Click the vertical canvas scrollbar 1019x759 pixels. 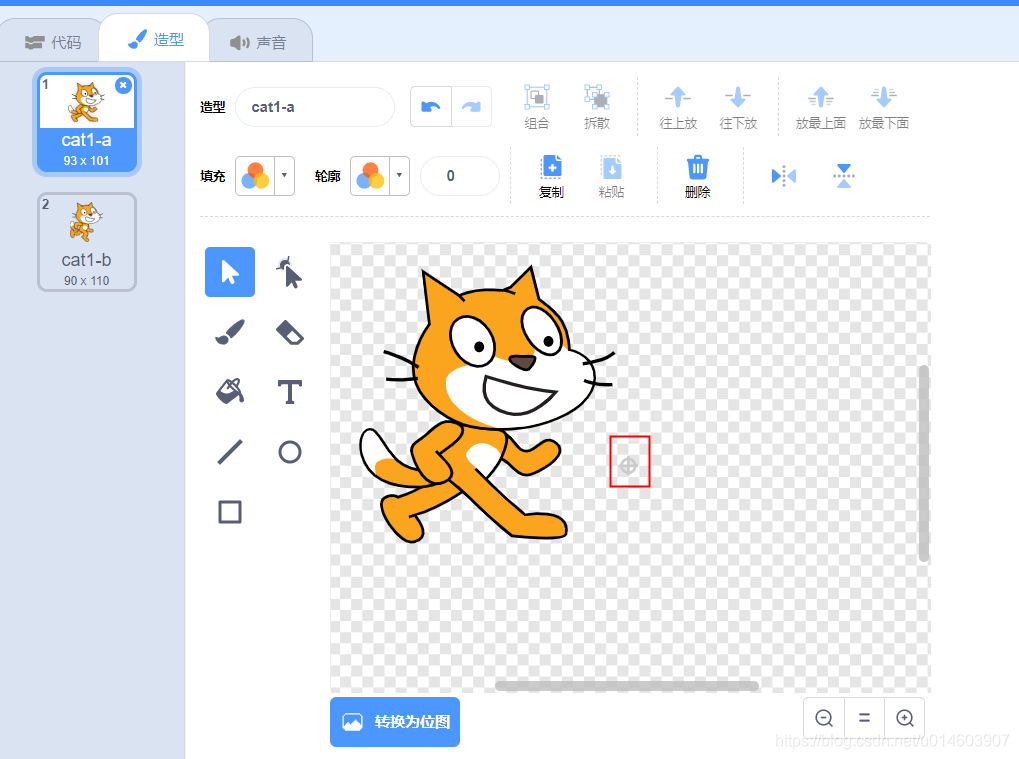(923, 463)
